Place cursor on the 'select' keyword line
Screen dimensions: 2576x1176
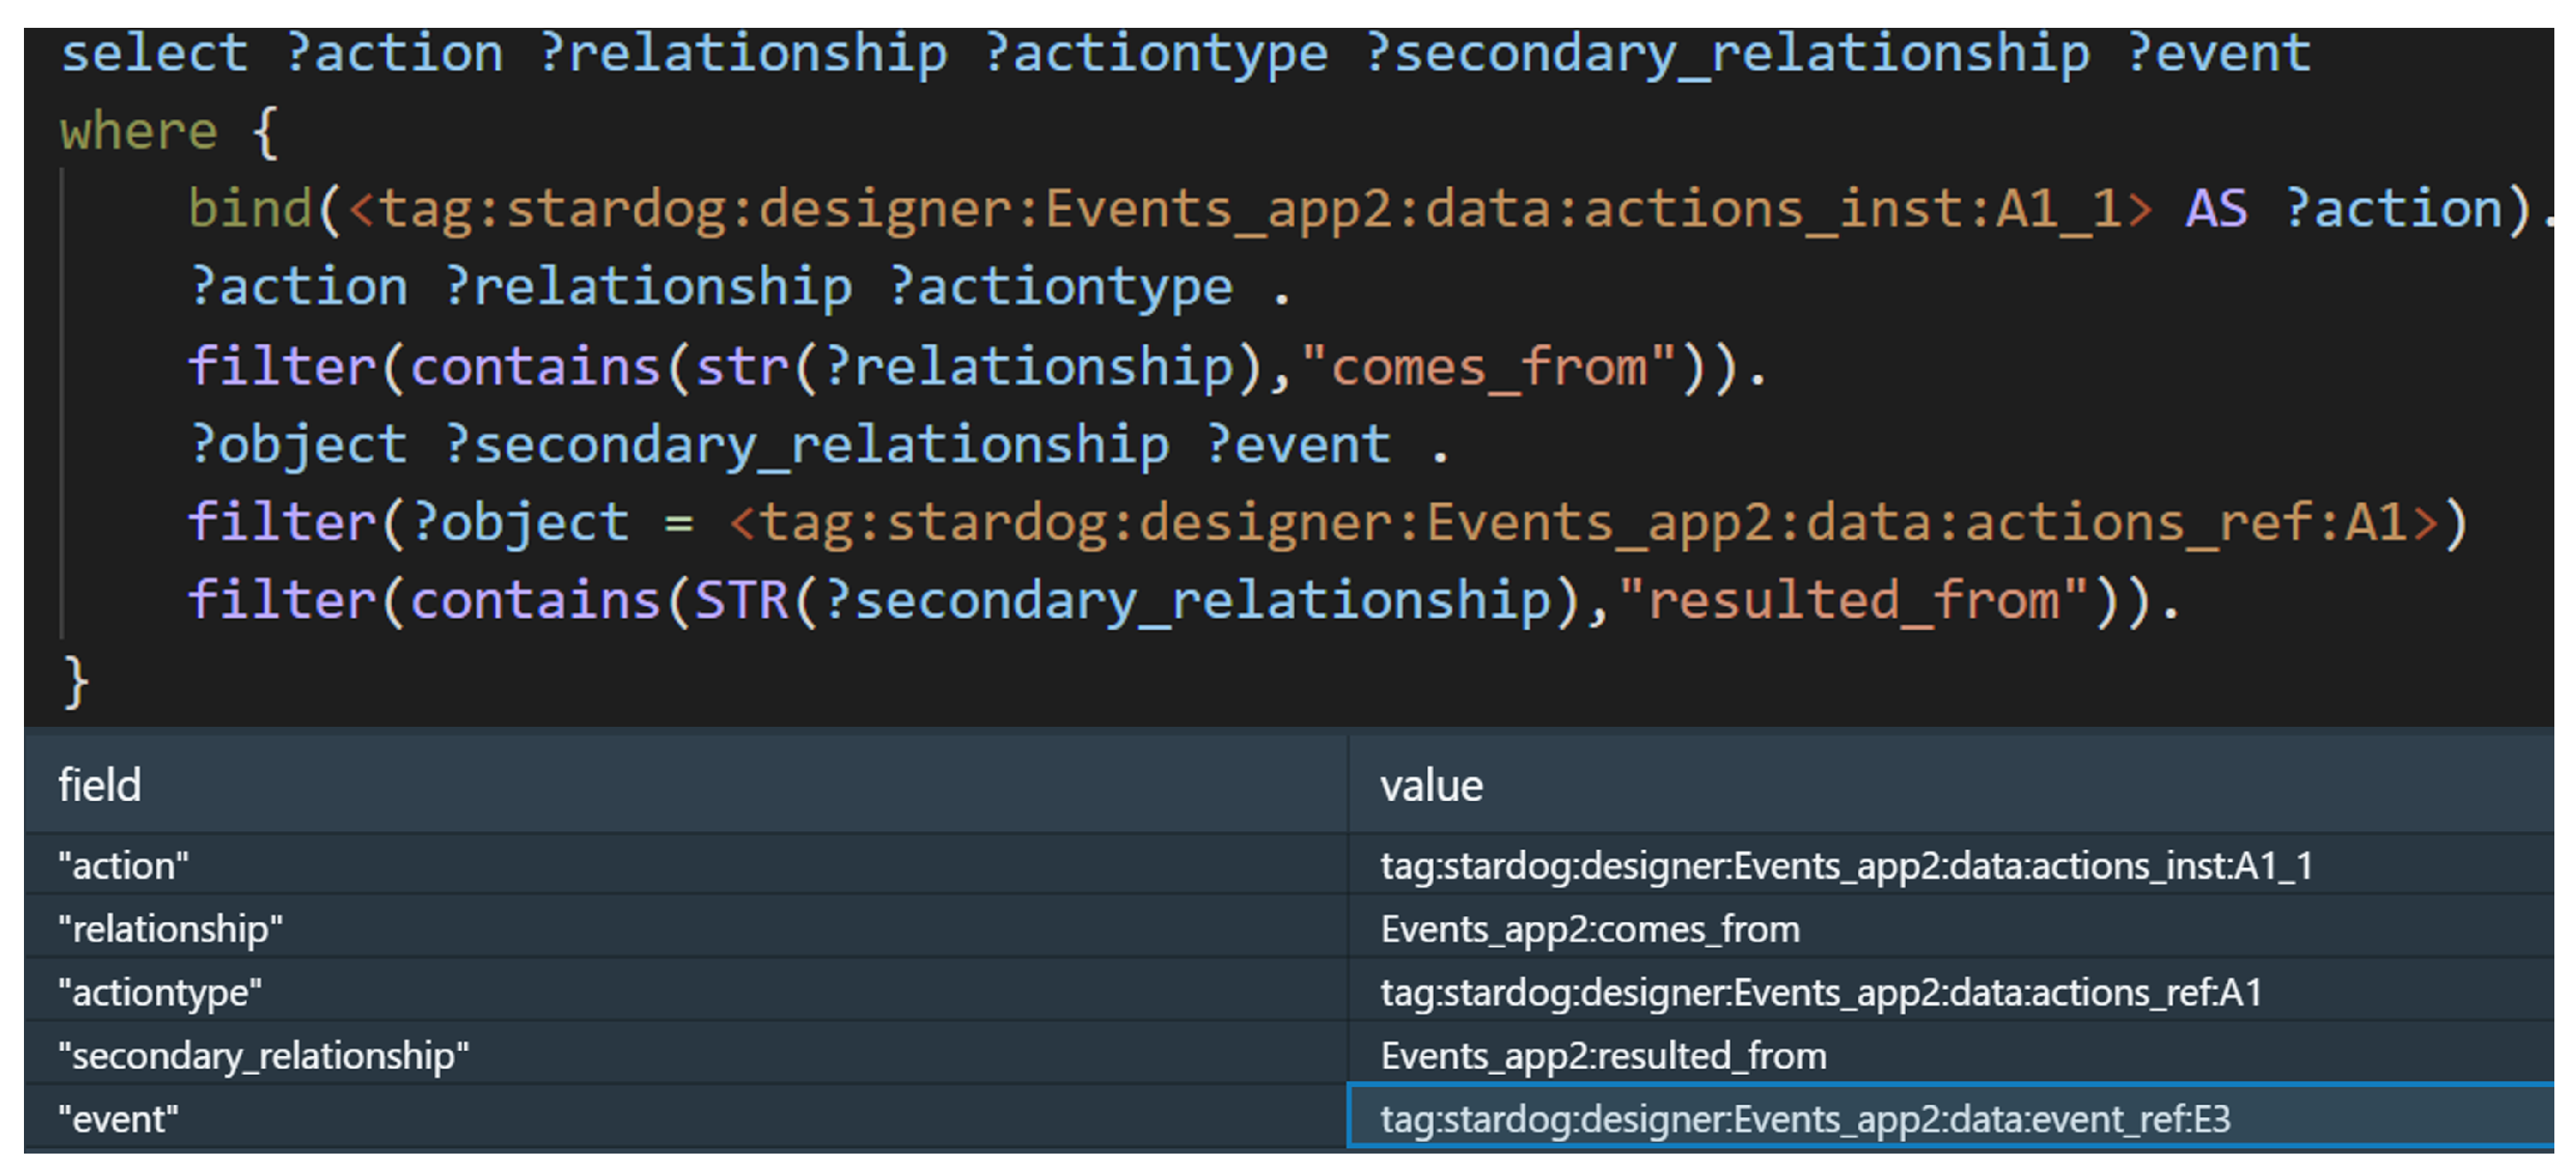154,52
